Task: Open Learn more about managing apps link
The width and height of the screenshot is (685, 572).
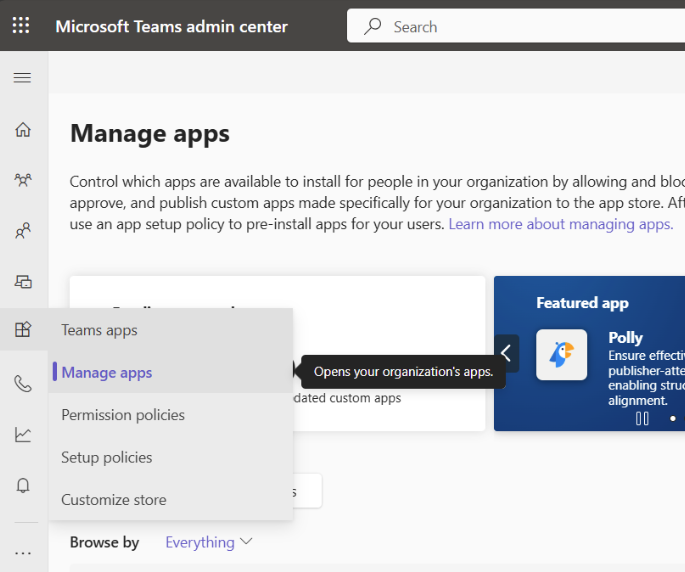Action: point(561,224)
